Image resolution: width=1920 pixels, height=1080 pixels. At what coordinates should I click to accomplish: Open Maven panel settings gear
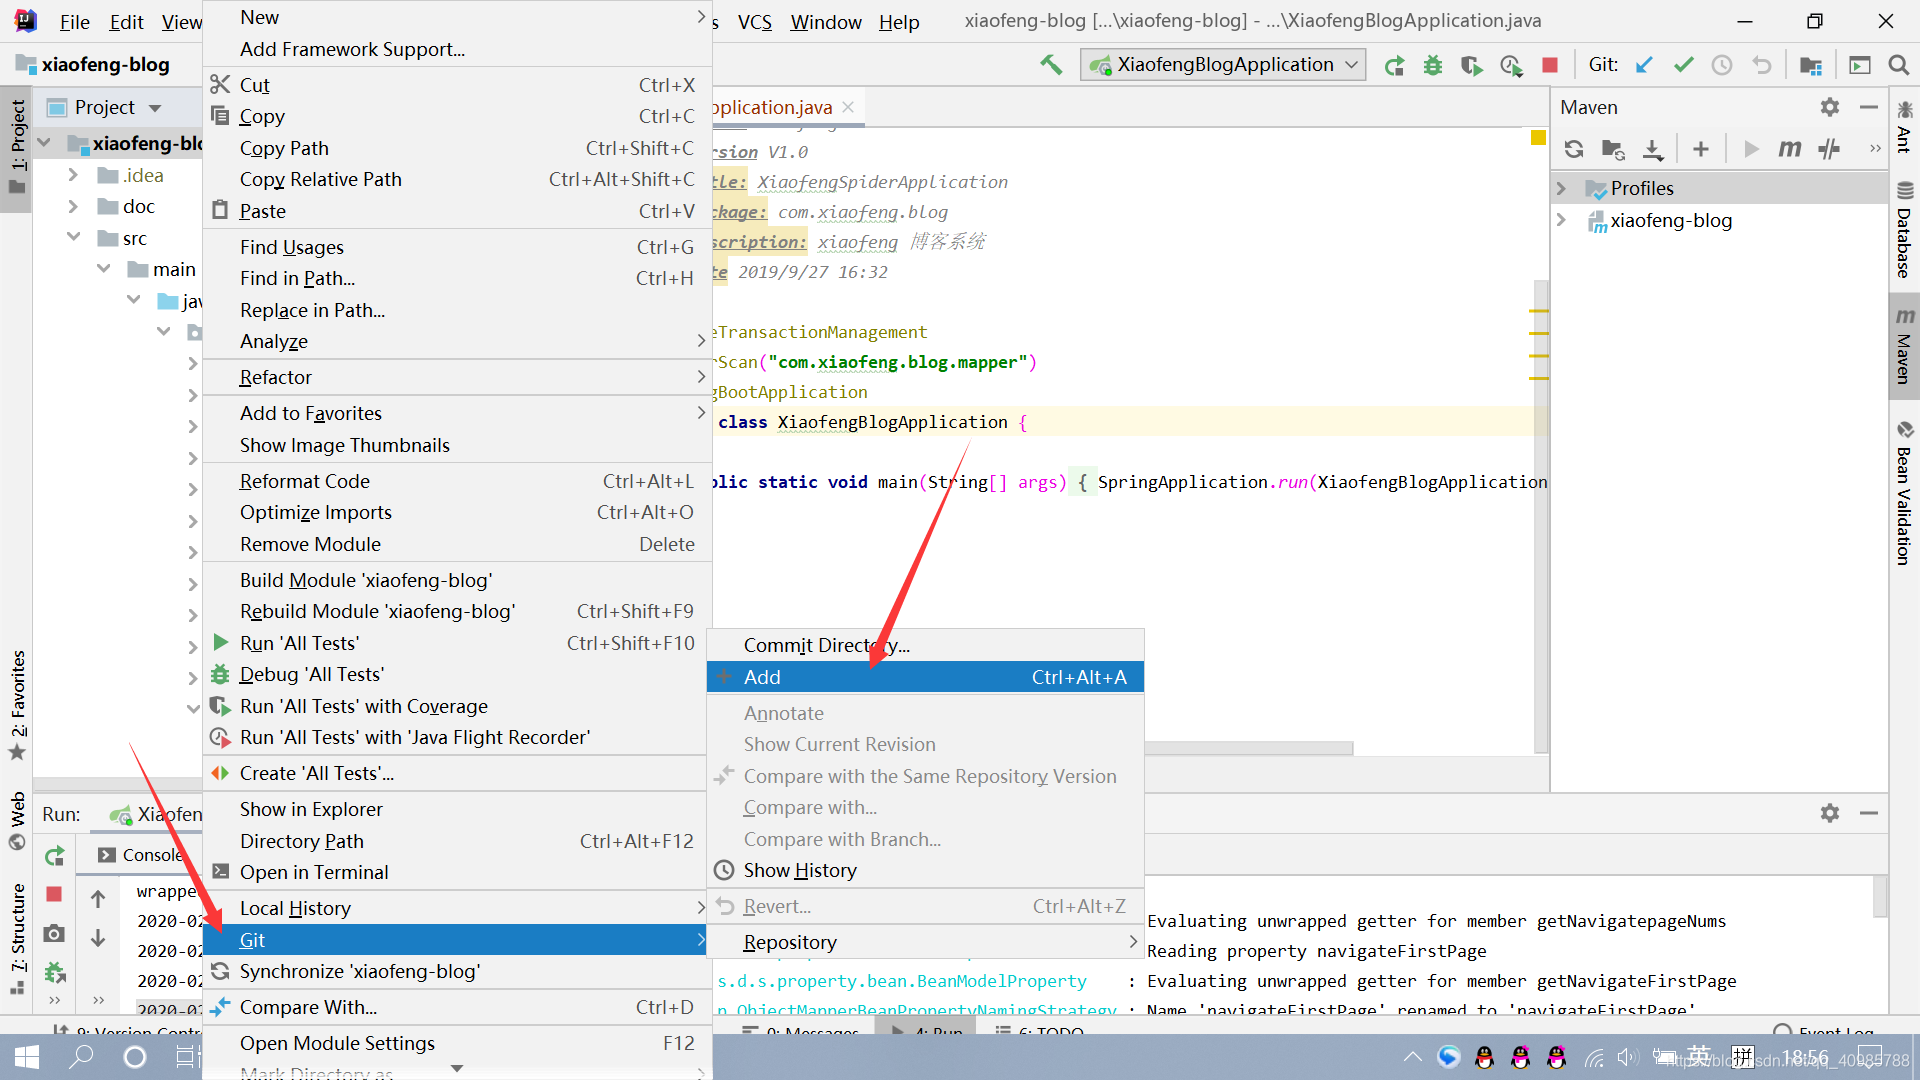[x=1830, y=107]
